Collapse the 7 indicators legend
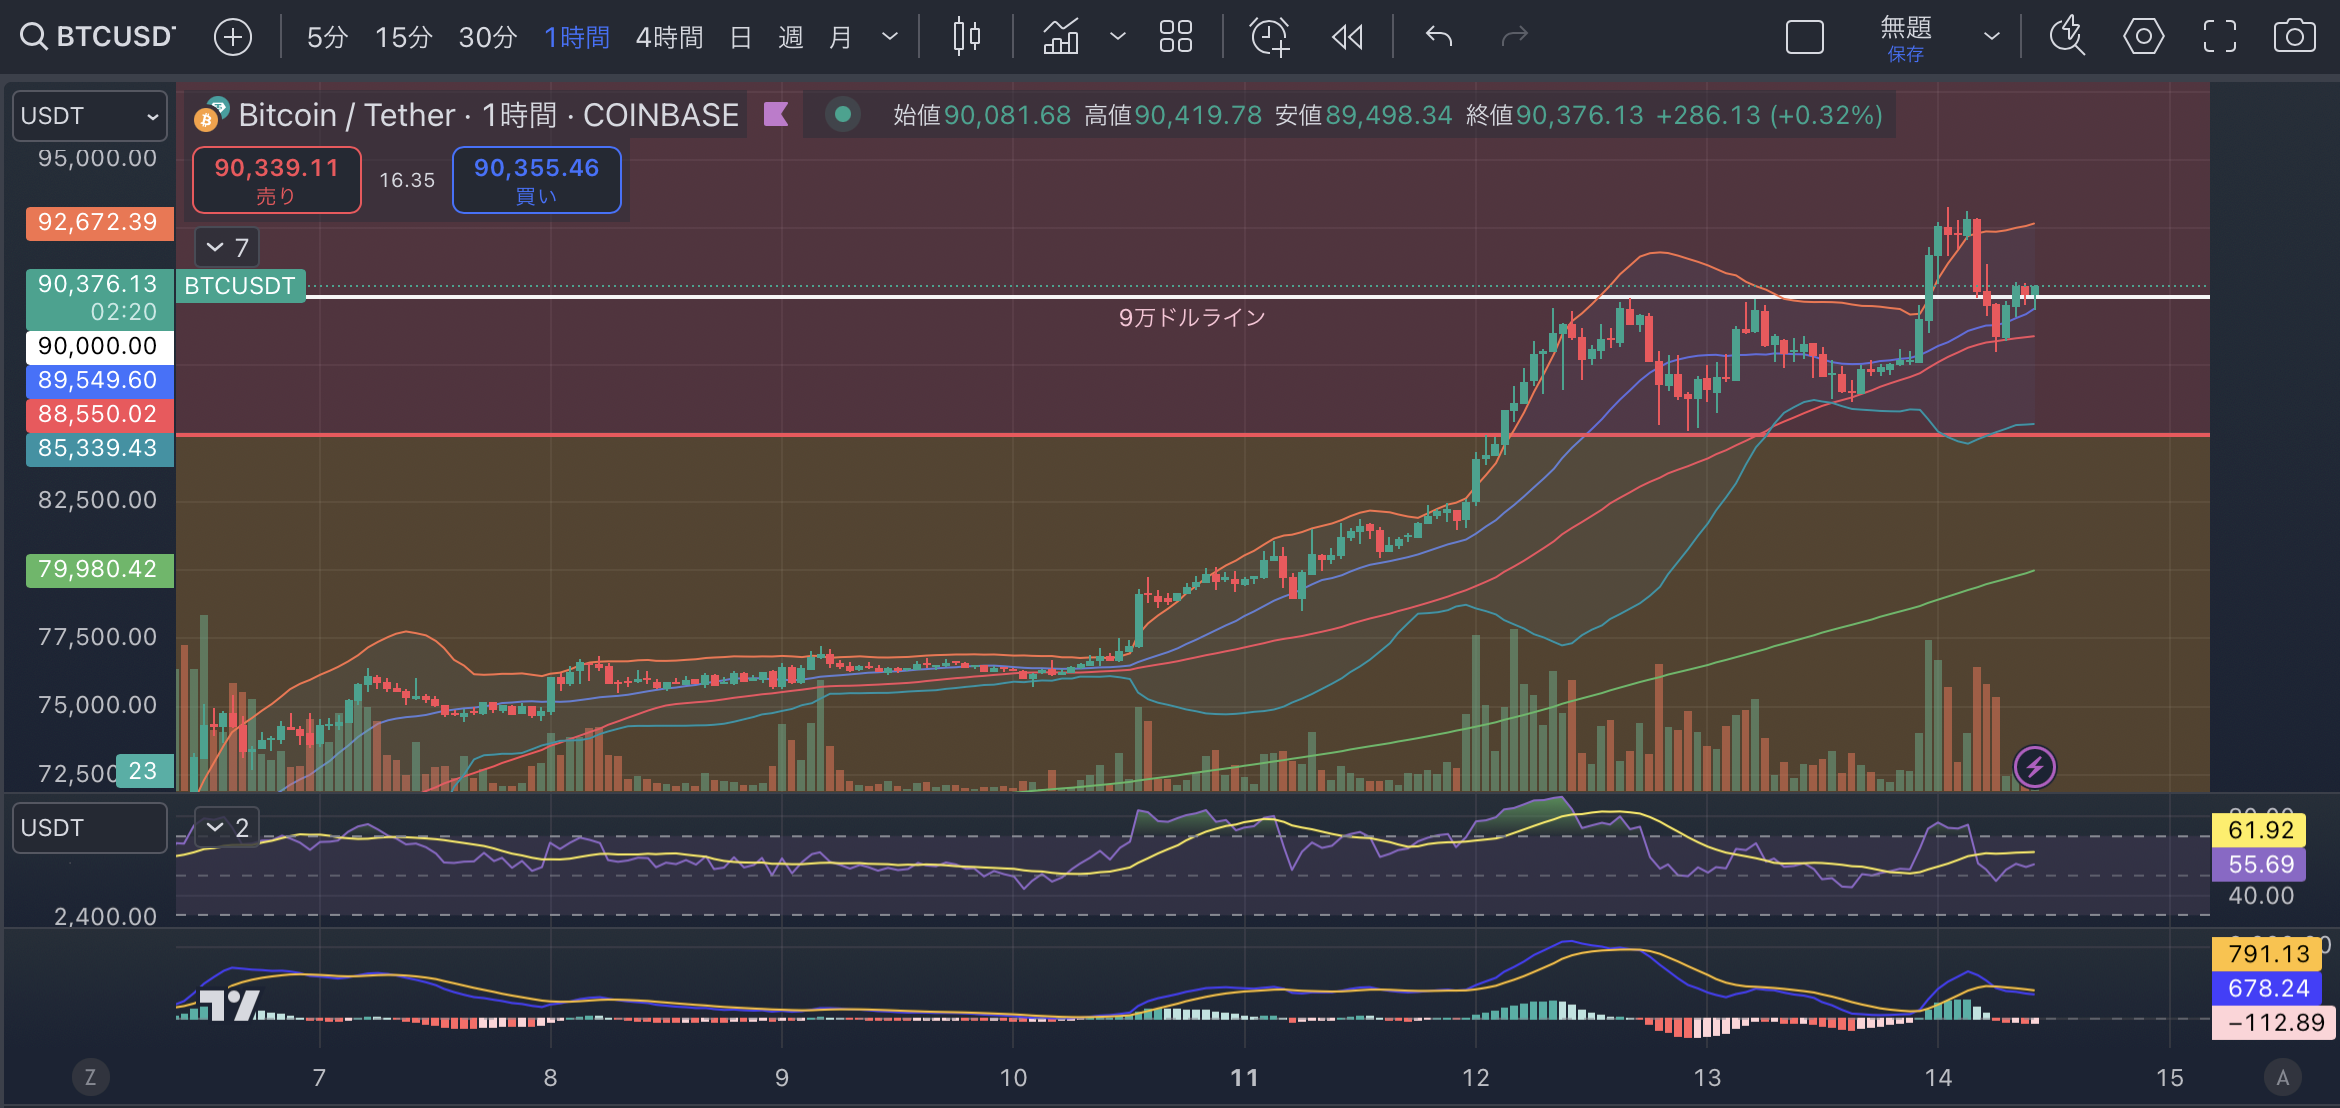2340x1108 pixels. pyautogui.click(x=227, y=247)
